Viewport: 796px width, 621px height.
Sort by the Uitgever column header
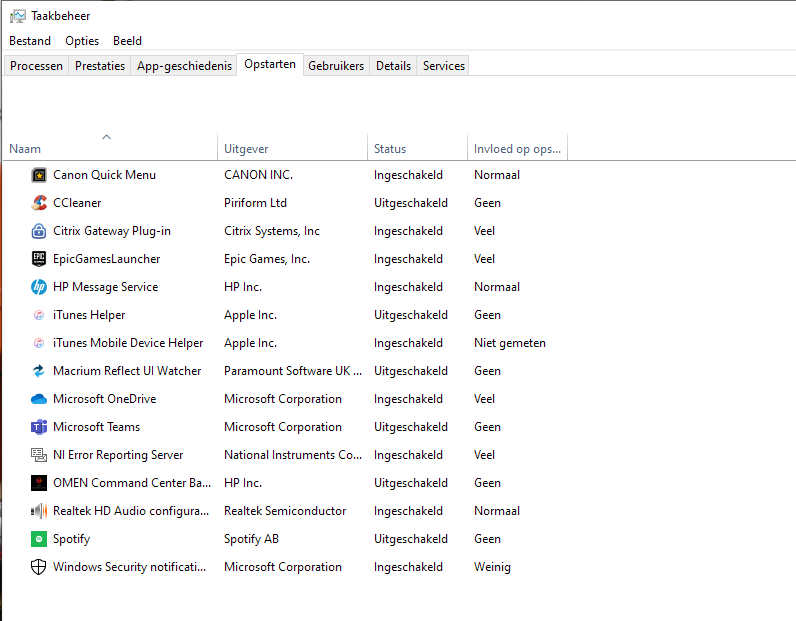(x=292, y=147)
